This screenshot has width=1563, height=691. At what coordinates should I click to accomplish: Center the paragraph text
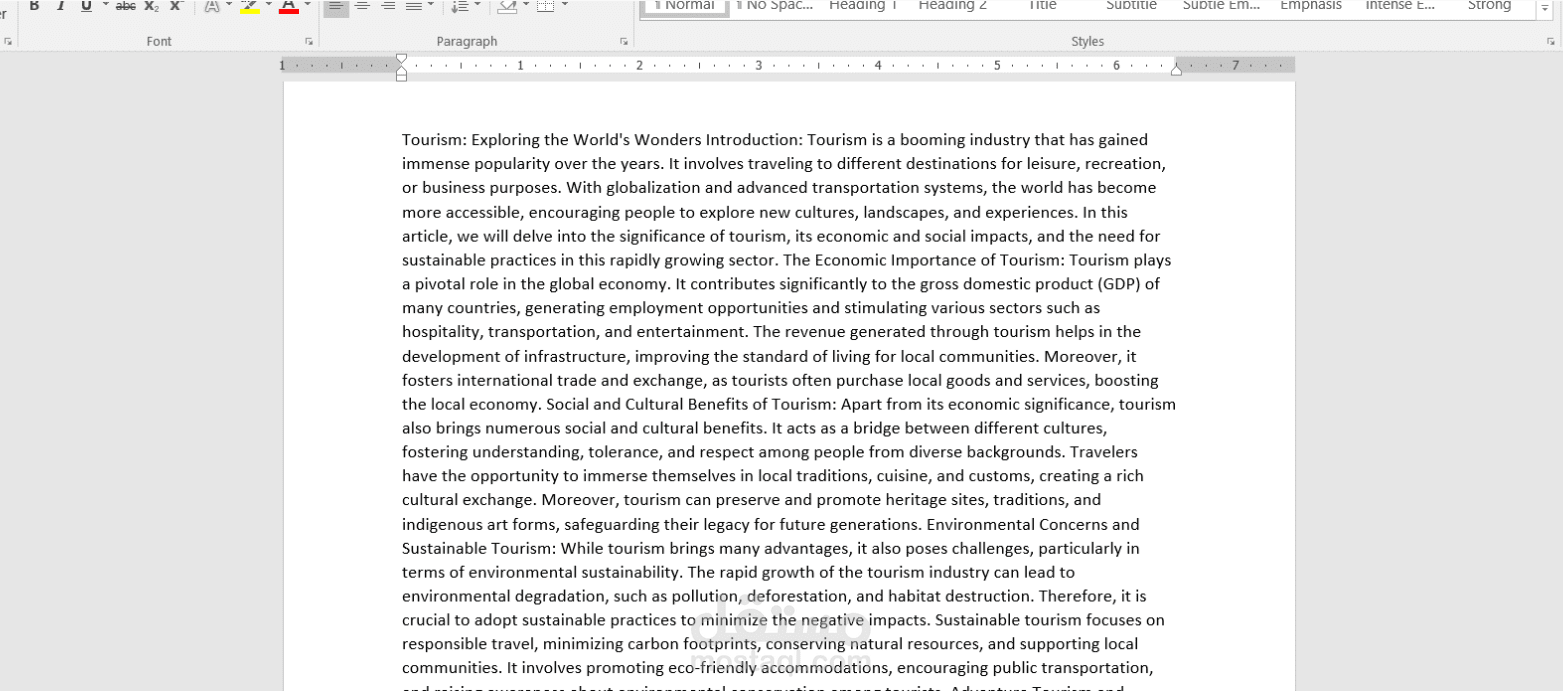362,6
